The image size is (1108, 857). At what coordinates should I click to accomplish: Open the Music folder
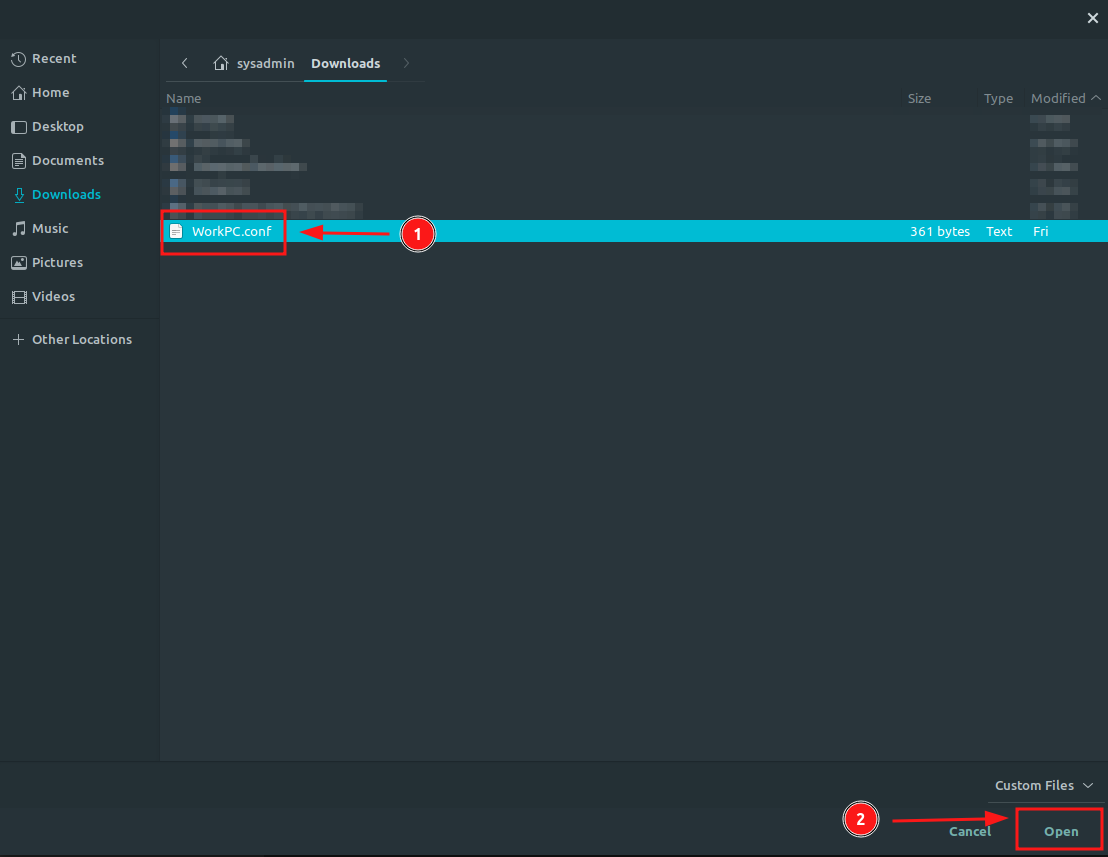click(50, 228)
